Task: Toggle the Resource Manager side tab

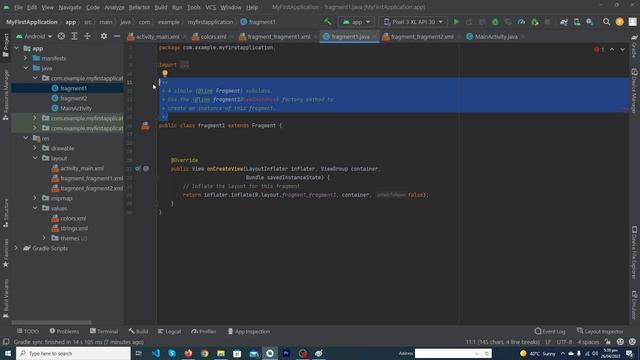Action: pos(6,95)
